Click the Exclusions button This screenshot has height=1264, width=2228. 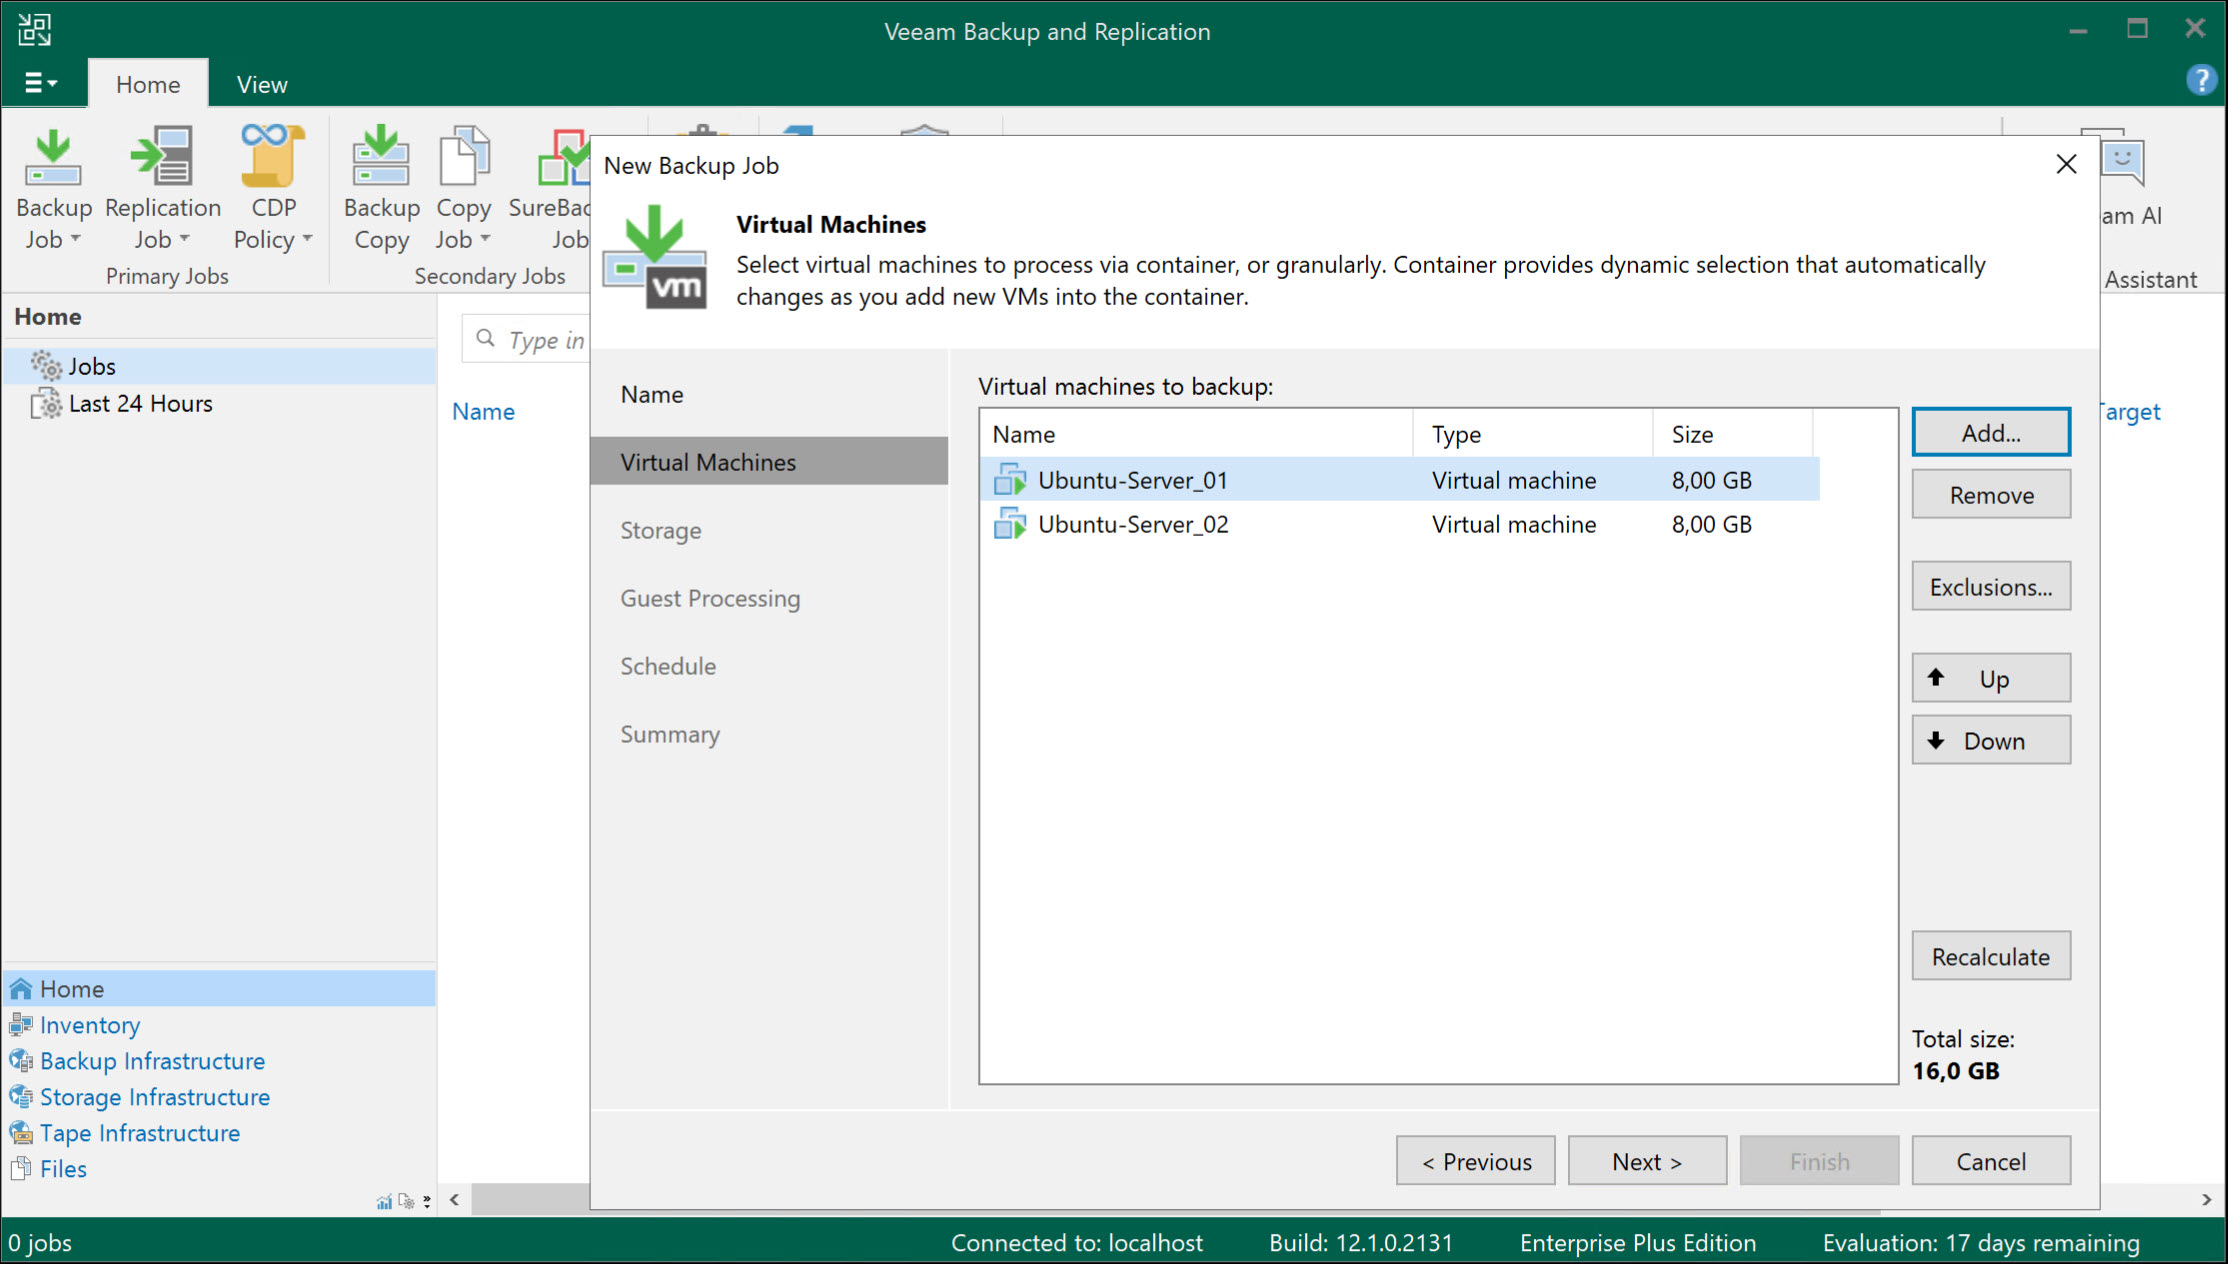click(1990, 586)
